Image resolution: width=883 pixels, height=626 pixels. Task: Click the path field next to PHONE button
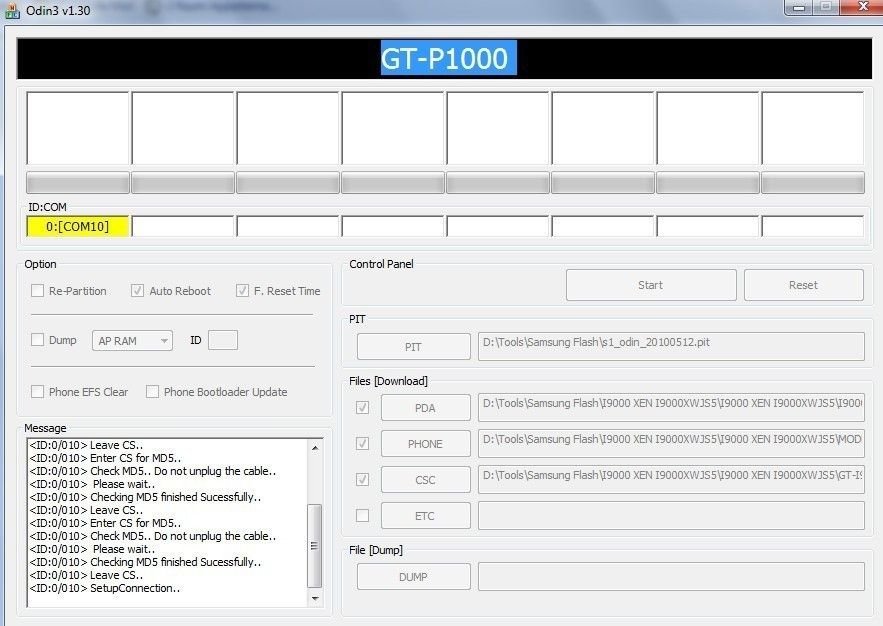tap(671, 444)
